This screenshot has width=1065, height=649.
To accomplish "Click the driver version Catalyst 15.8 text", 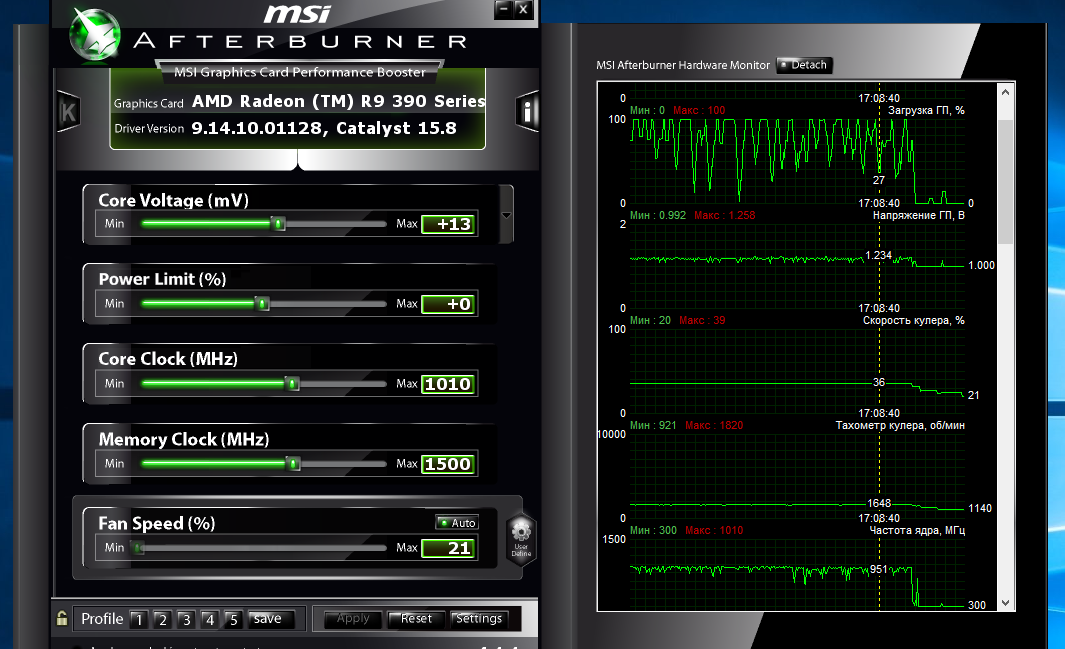I will click(x=324, y=128).
